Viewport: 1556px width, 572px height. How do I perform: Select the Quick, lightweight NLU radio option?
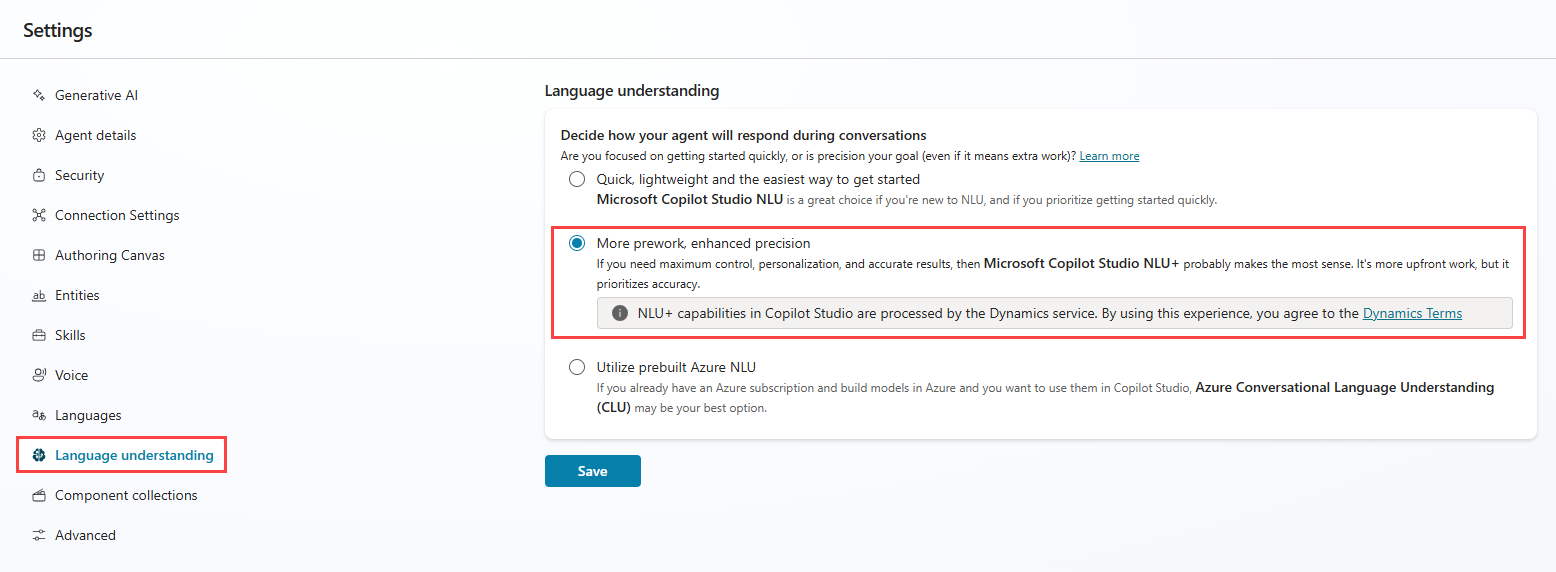[577, 179]
